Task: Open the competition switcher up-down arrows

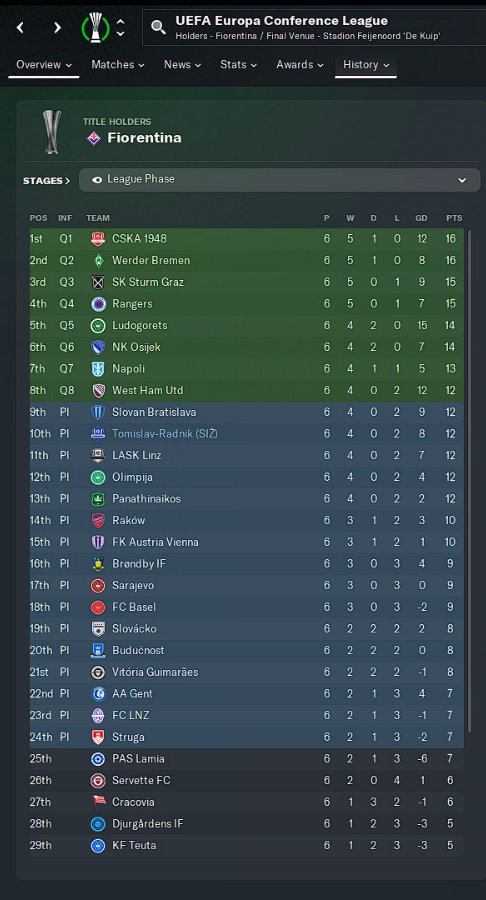Action: tap(120, 27)
